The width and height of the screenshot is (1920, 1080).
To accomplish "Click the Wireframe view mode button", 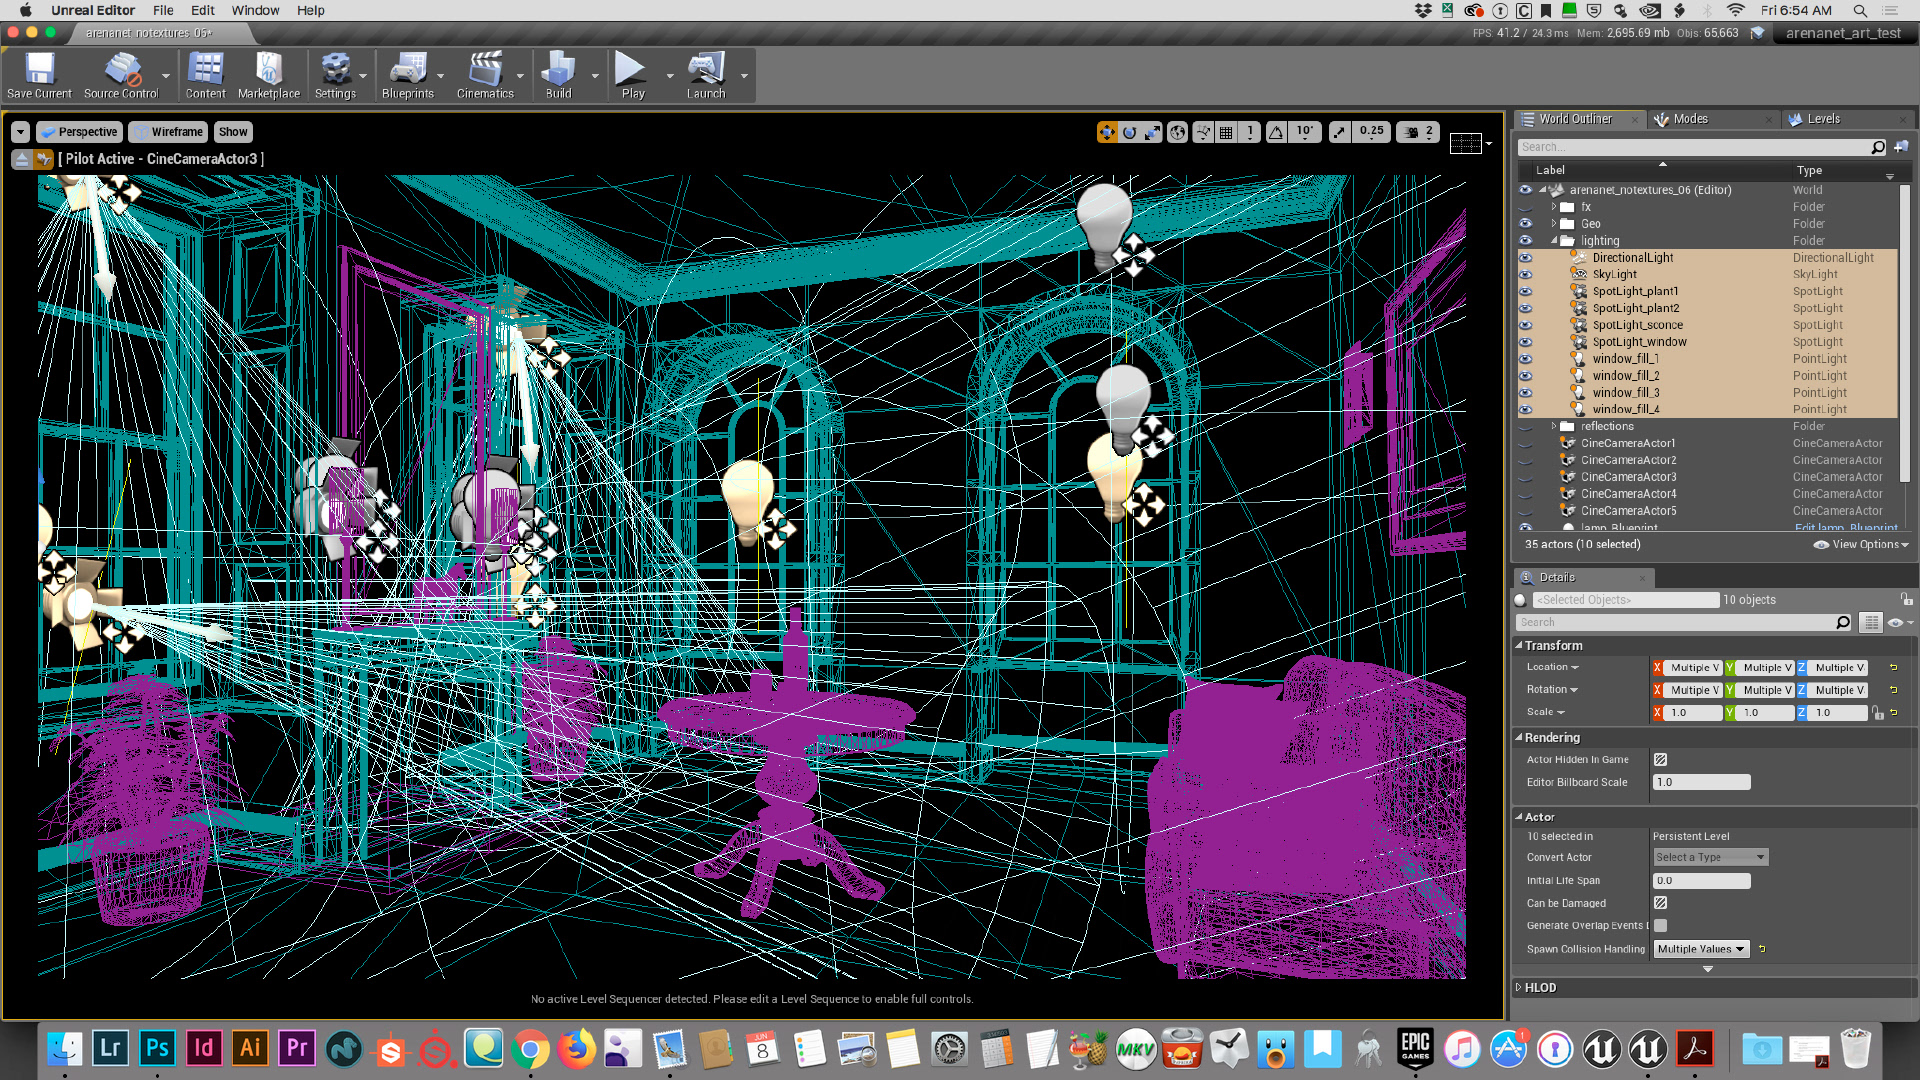I will 168,132.
